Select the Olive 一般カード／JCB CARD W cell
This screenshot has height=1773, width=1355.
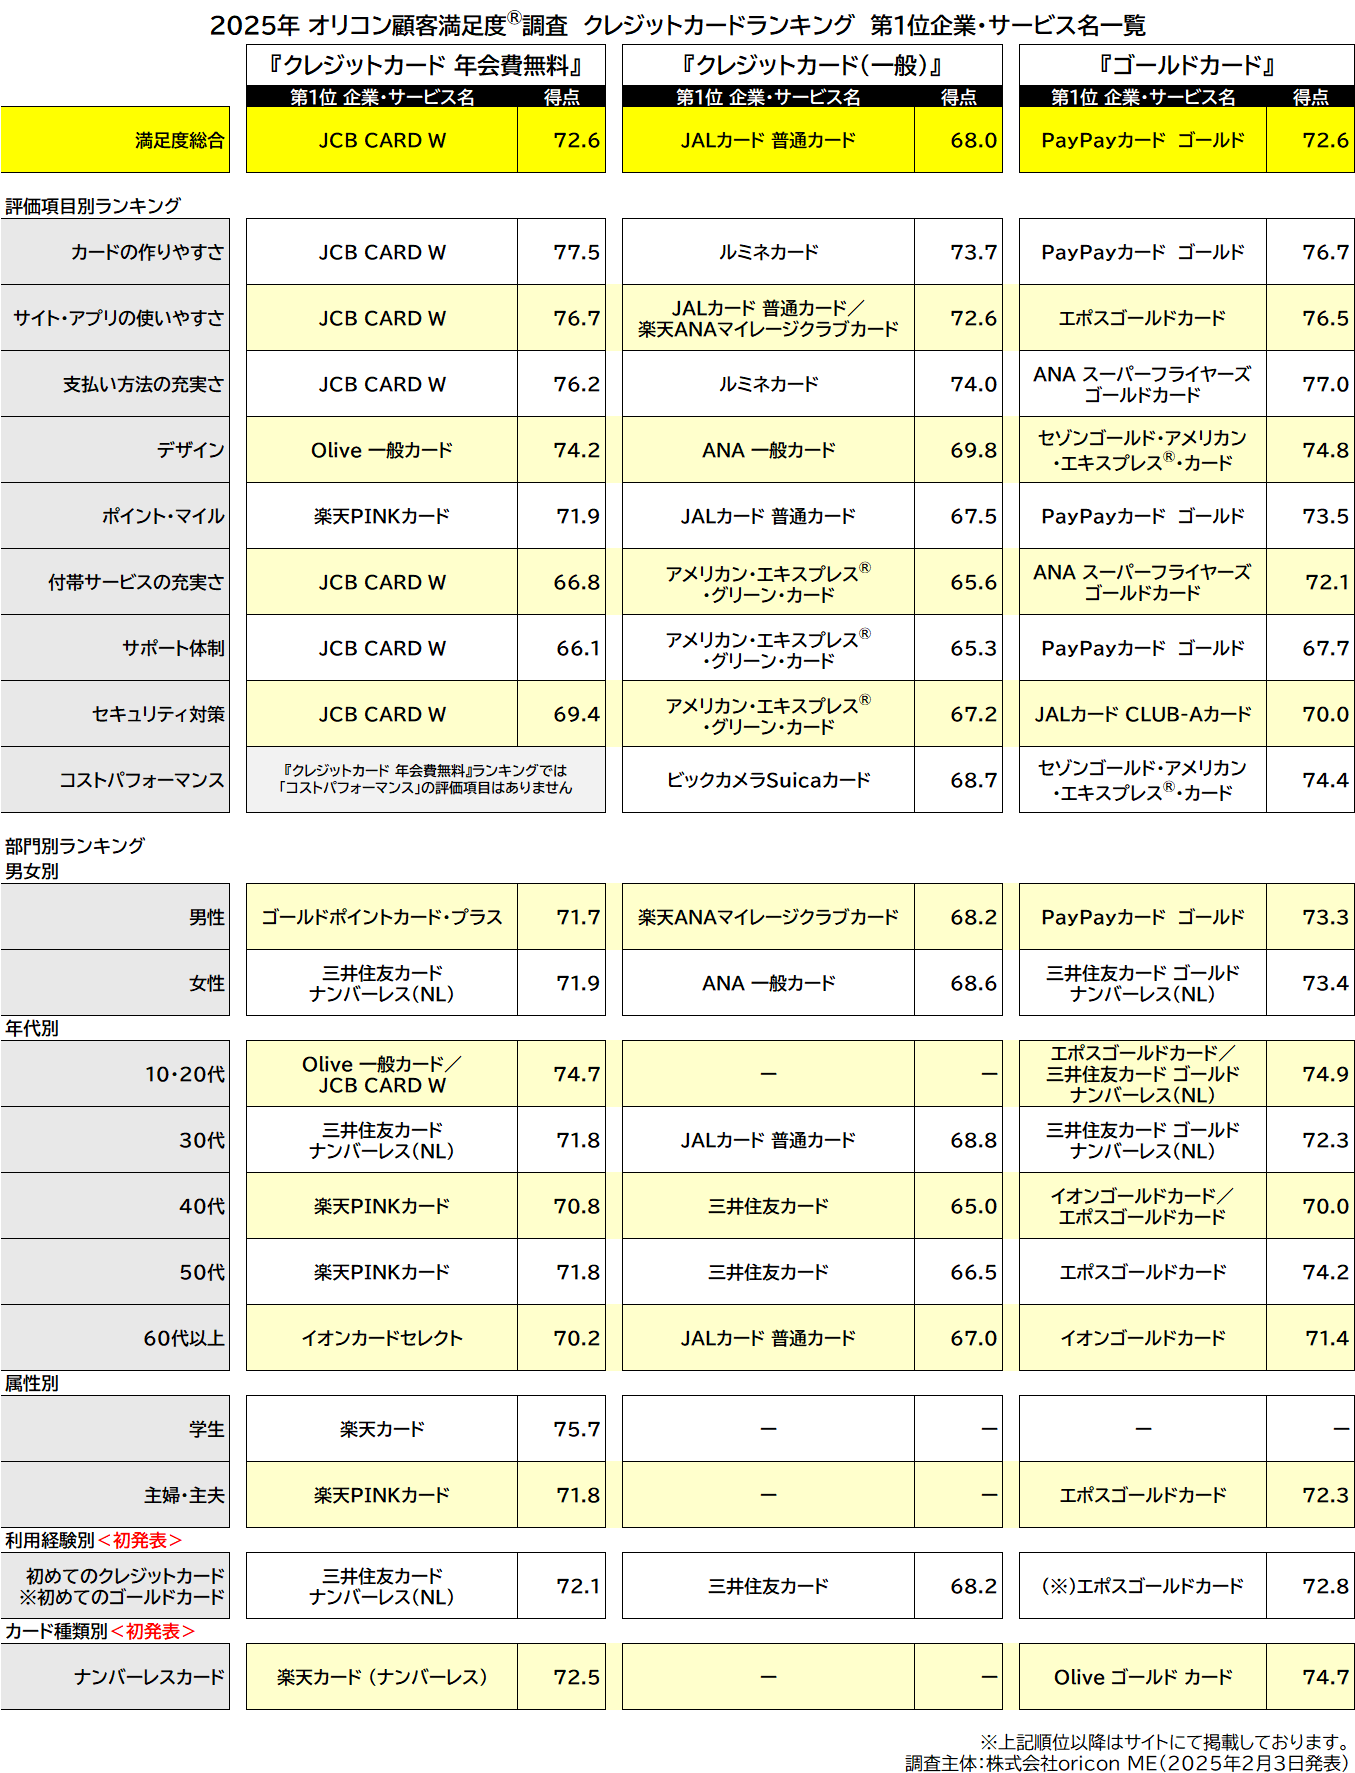[382, 1074]
